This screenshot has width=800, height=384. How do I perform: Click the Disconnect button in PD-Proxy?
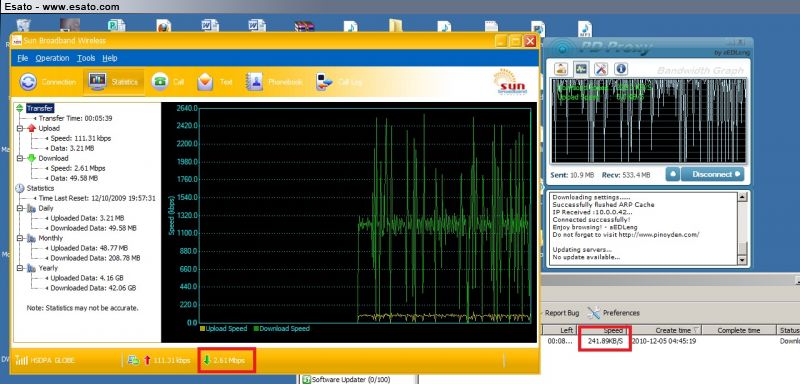tap(712, 174)
